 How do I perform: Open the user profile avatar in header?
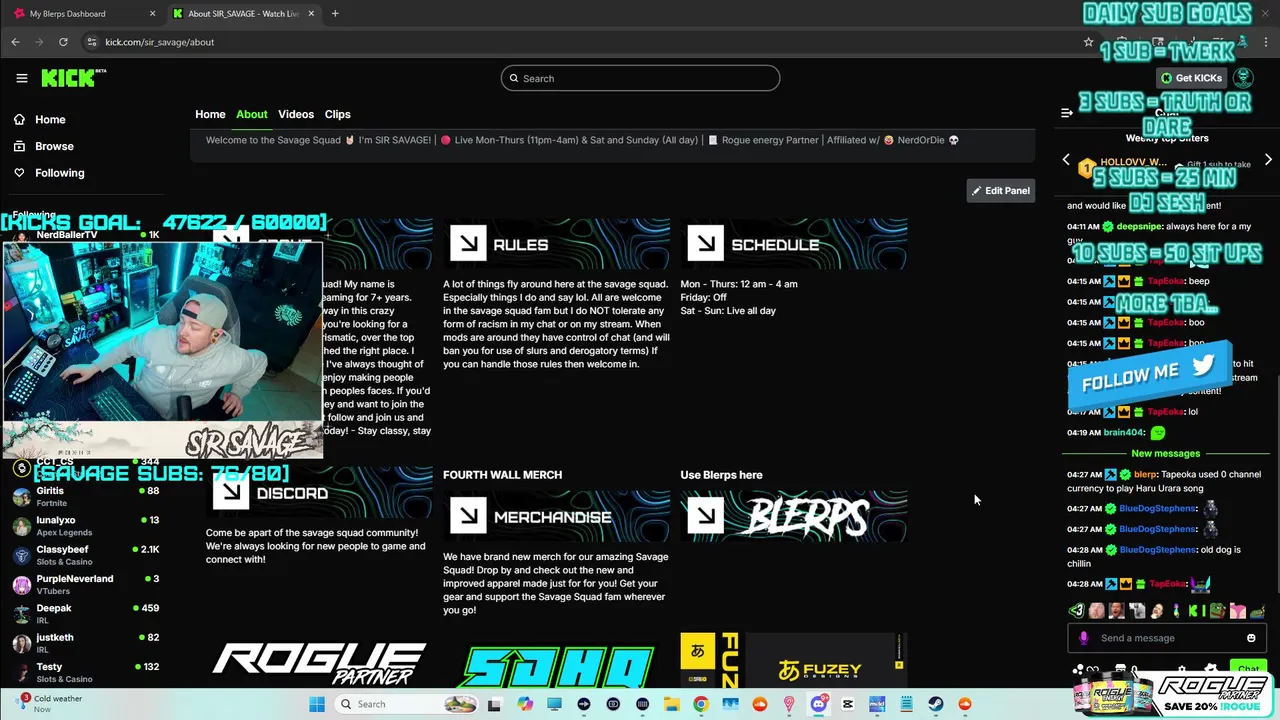tap(1243, 78)
